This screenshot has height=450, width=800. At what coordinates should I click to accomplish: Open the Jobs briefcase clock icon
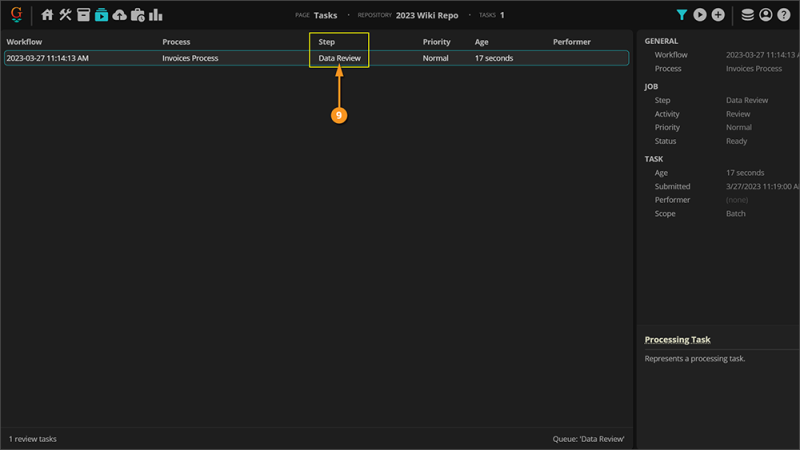pyautogui.click(x=138, y=15)
